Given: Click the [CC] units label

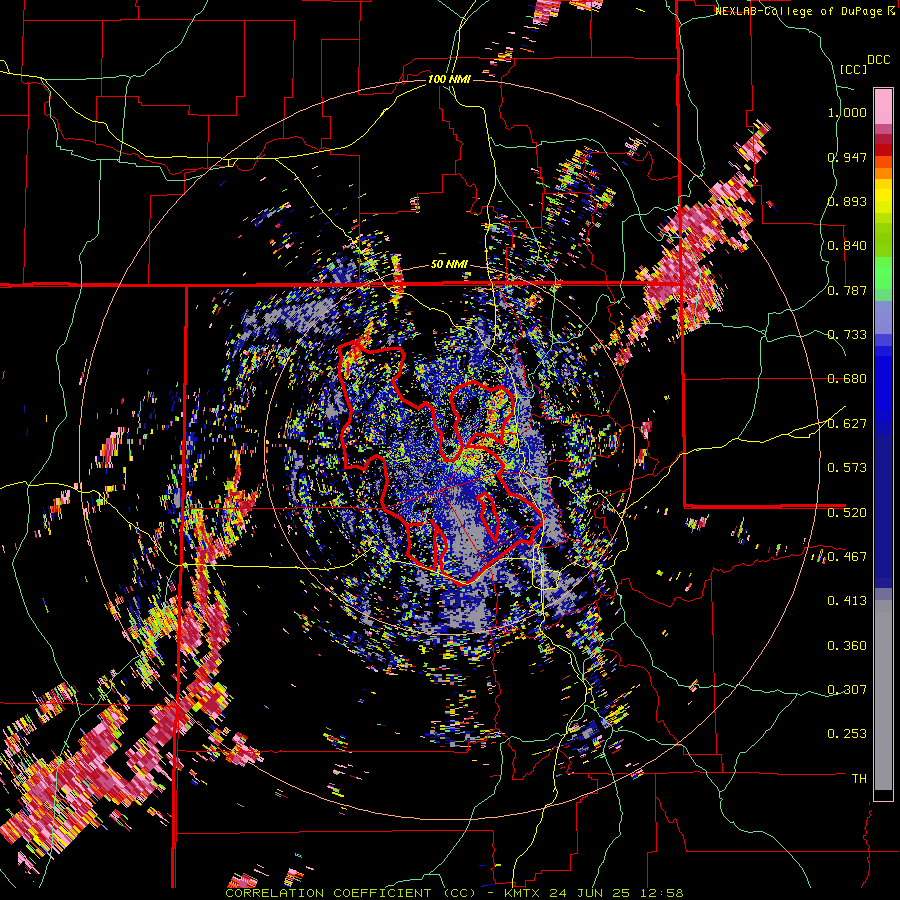Looking at the screenshot, I should click(x=853, y=69).
